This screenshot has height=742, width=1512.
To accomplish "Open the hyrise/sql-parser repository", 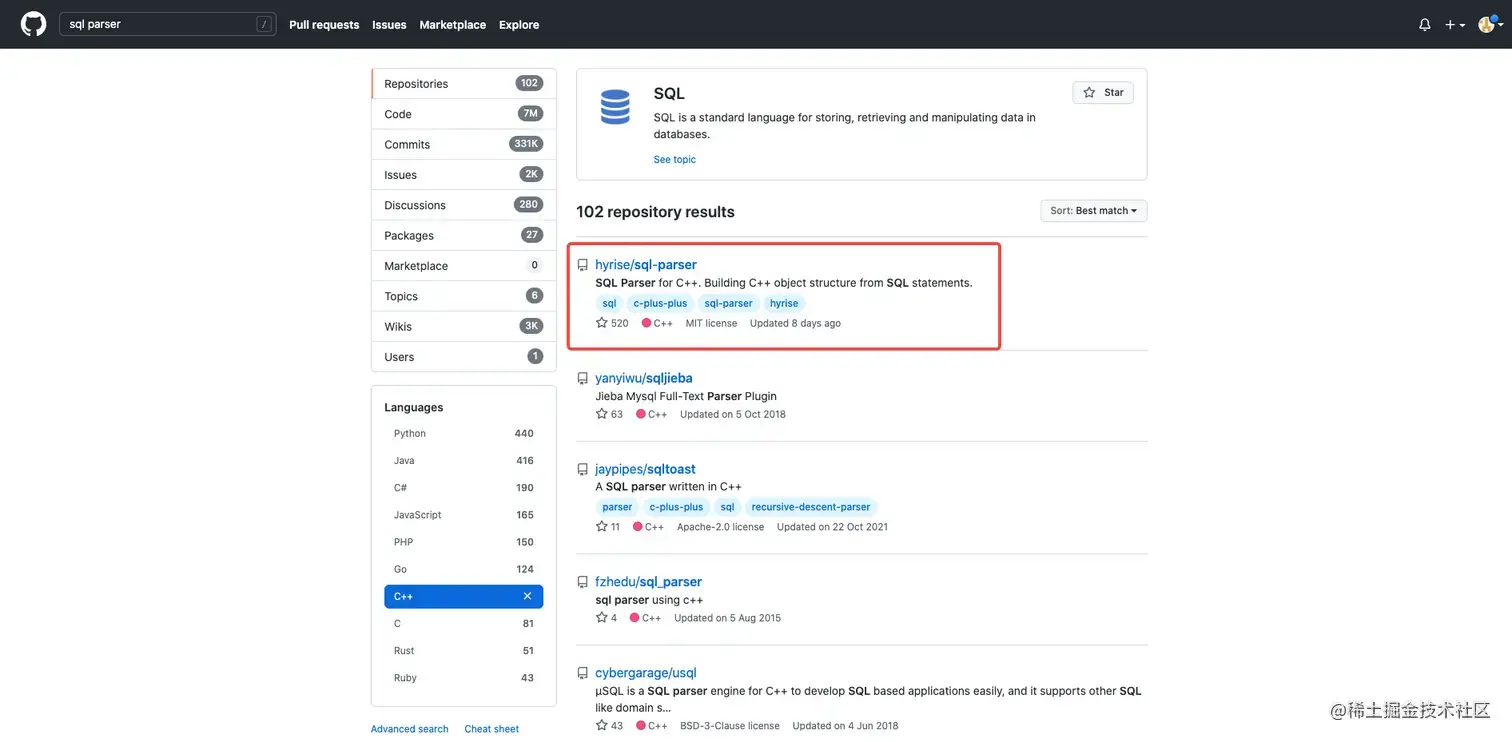I will tap(646, 265).
